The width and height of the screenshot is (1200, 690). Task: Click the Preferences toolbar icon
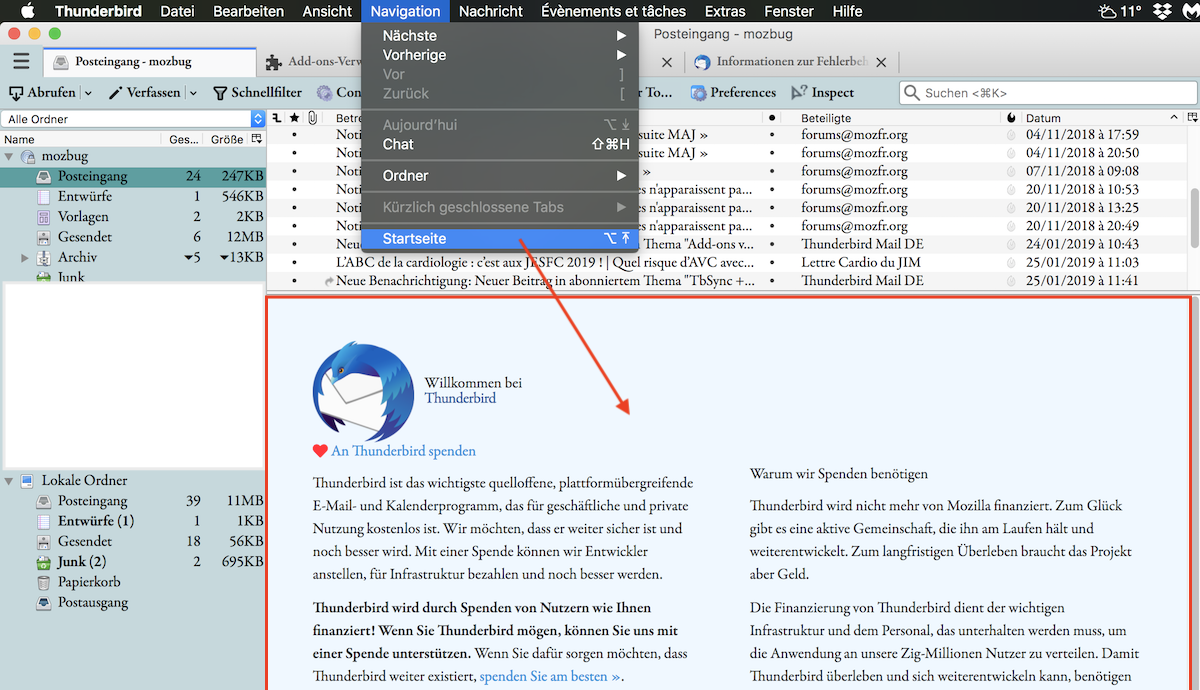click(x=697, y=93)
